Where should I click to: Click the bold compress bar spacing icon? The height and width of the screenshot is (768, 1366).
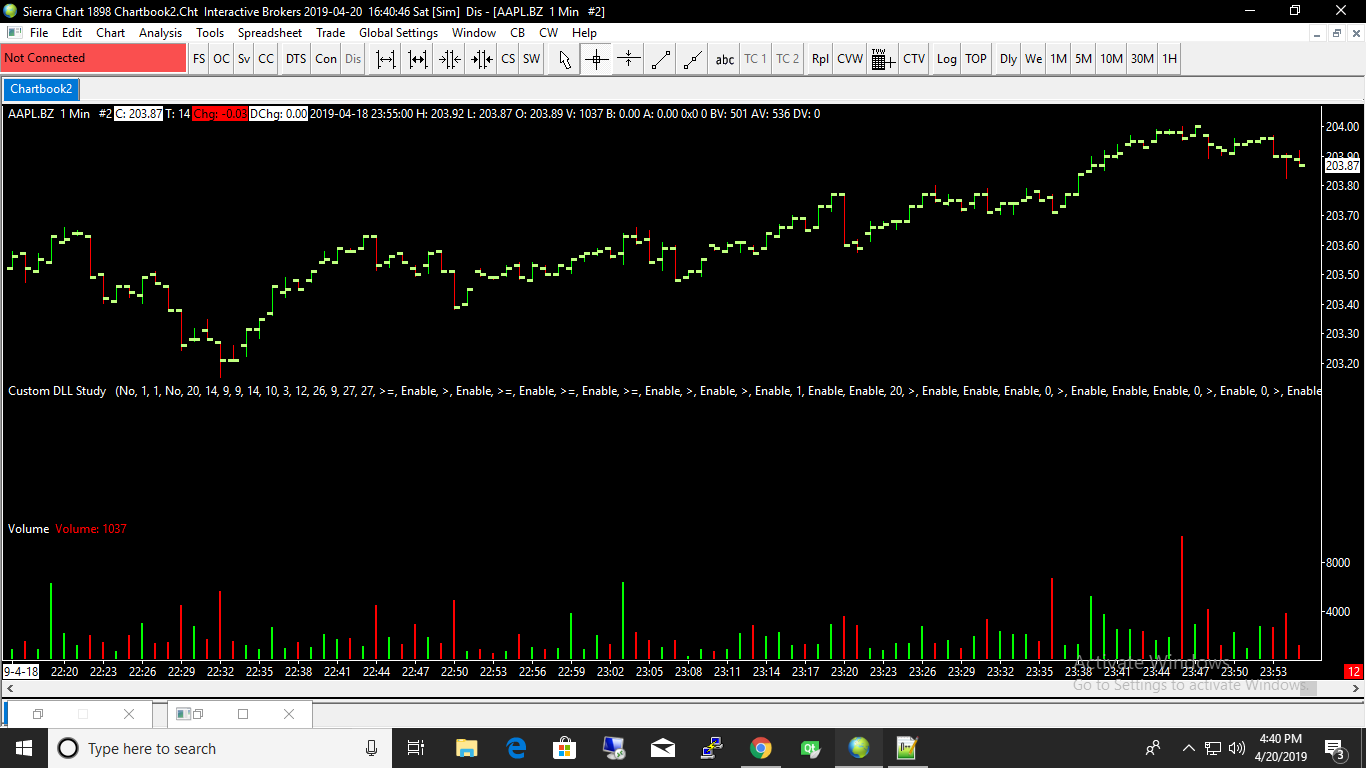tap(482, 59)
